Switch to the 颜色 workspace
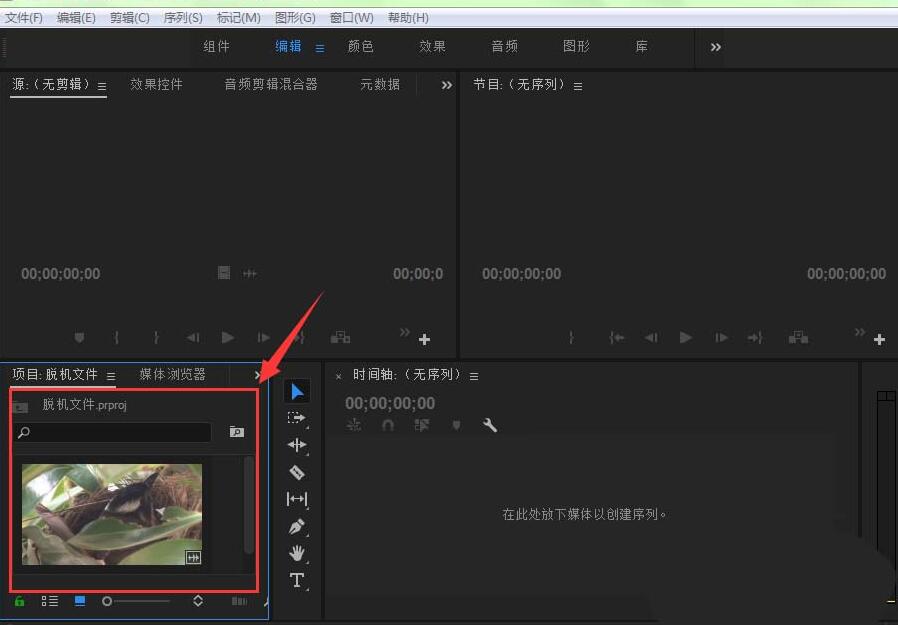 tap(360, 46)
